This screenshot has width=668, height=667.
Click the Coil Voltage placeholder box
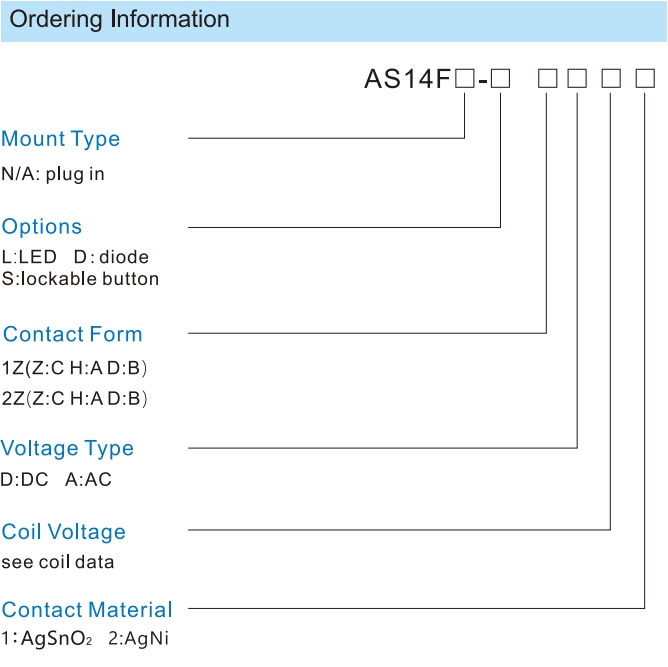click(x=611, y=79)
